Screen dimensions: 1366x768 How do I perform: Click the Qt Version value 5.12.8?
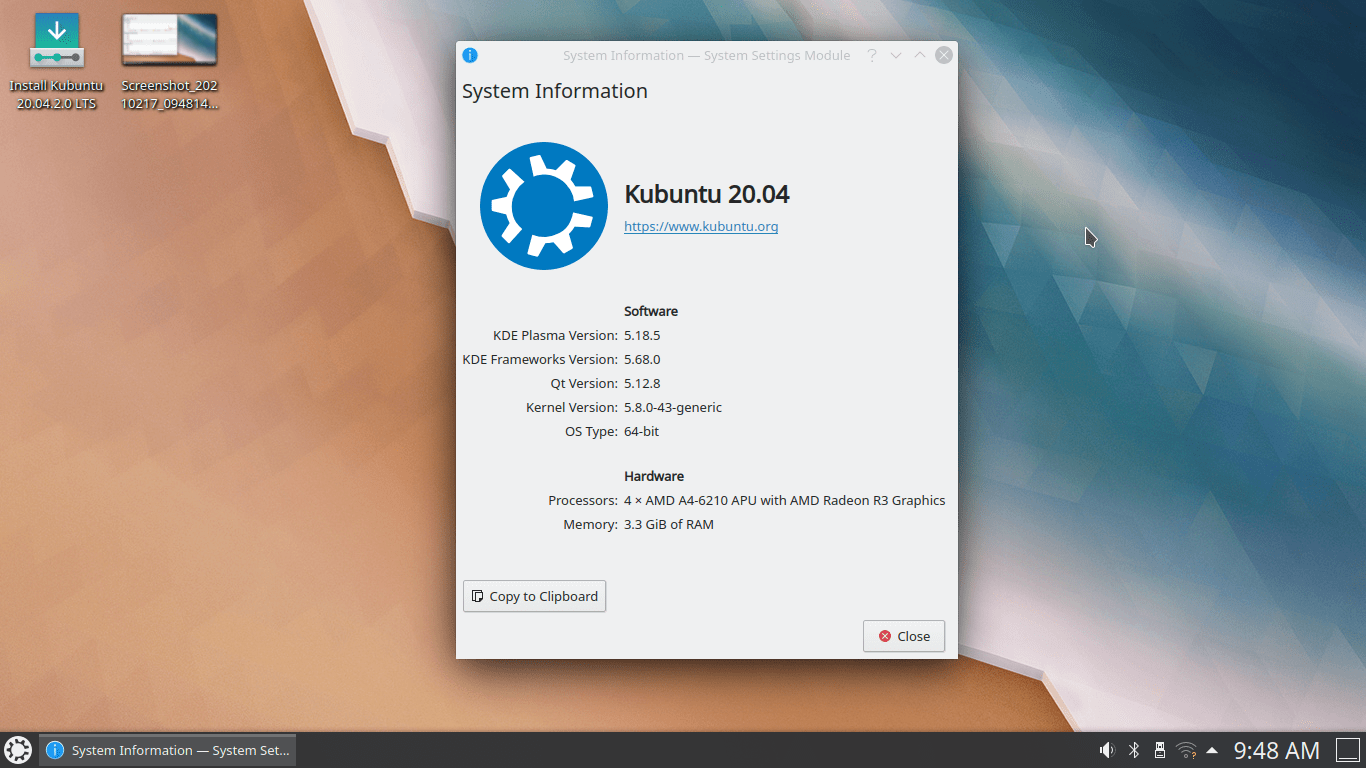[642, 383]
